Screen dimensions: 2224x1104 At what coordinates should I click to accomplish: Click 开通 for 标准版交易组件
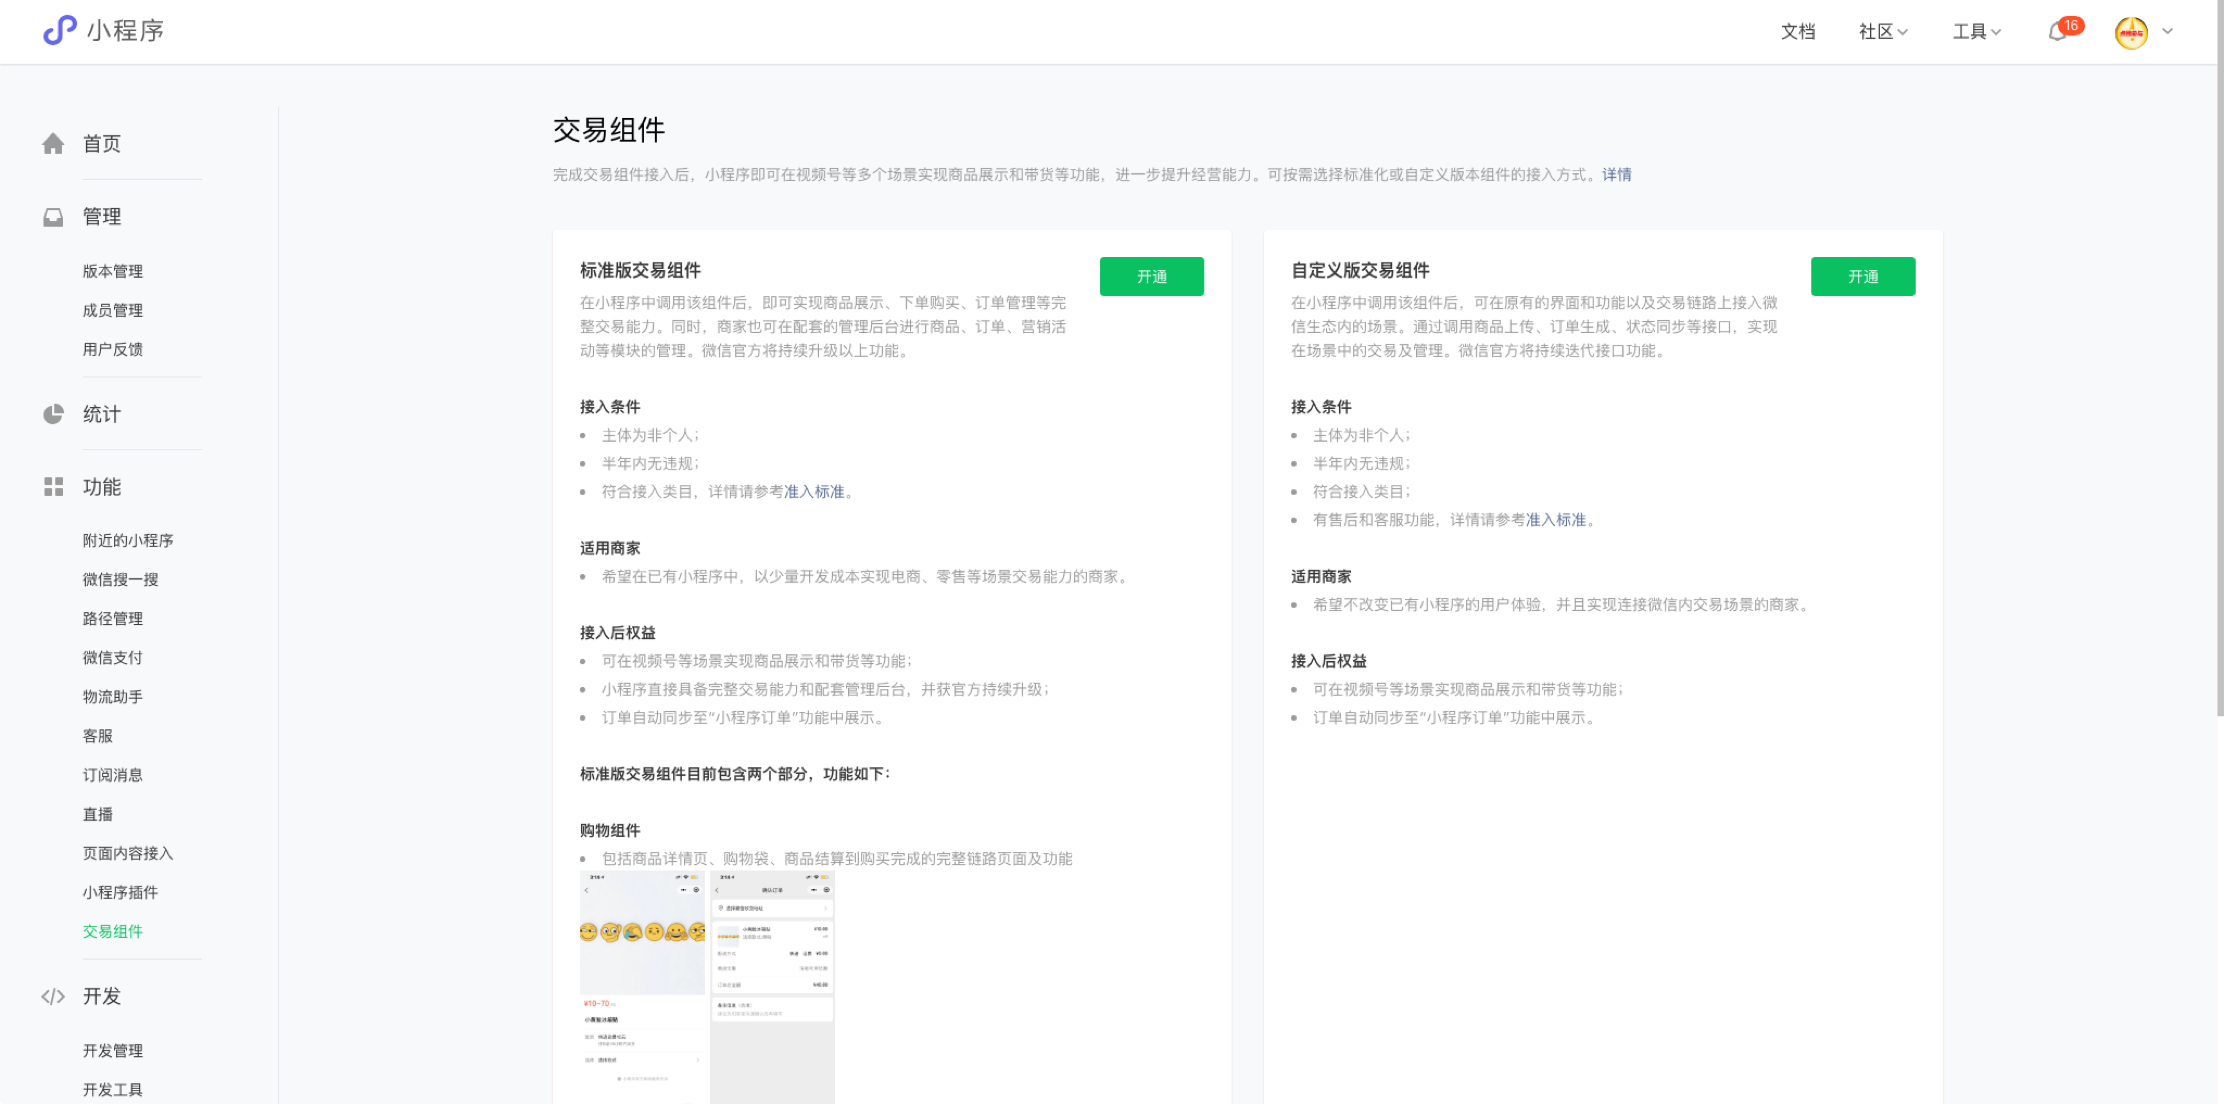click(x=1151, y=276)
